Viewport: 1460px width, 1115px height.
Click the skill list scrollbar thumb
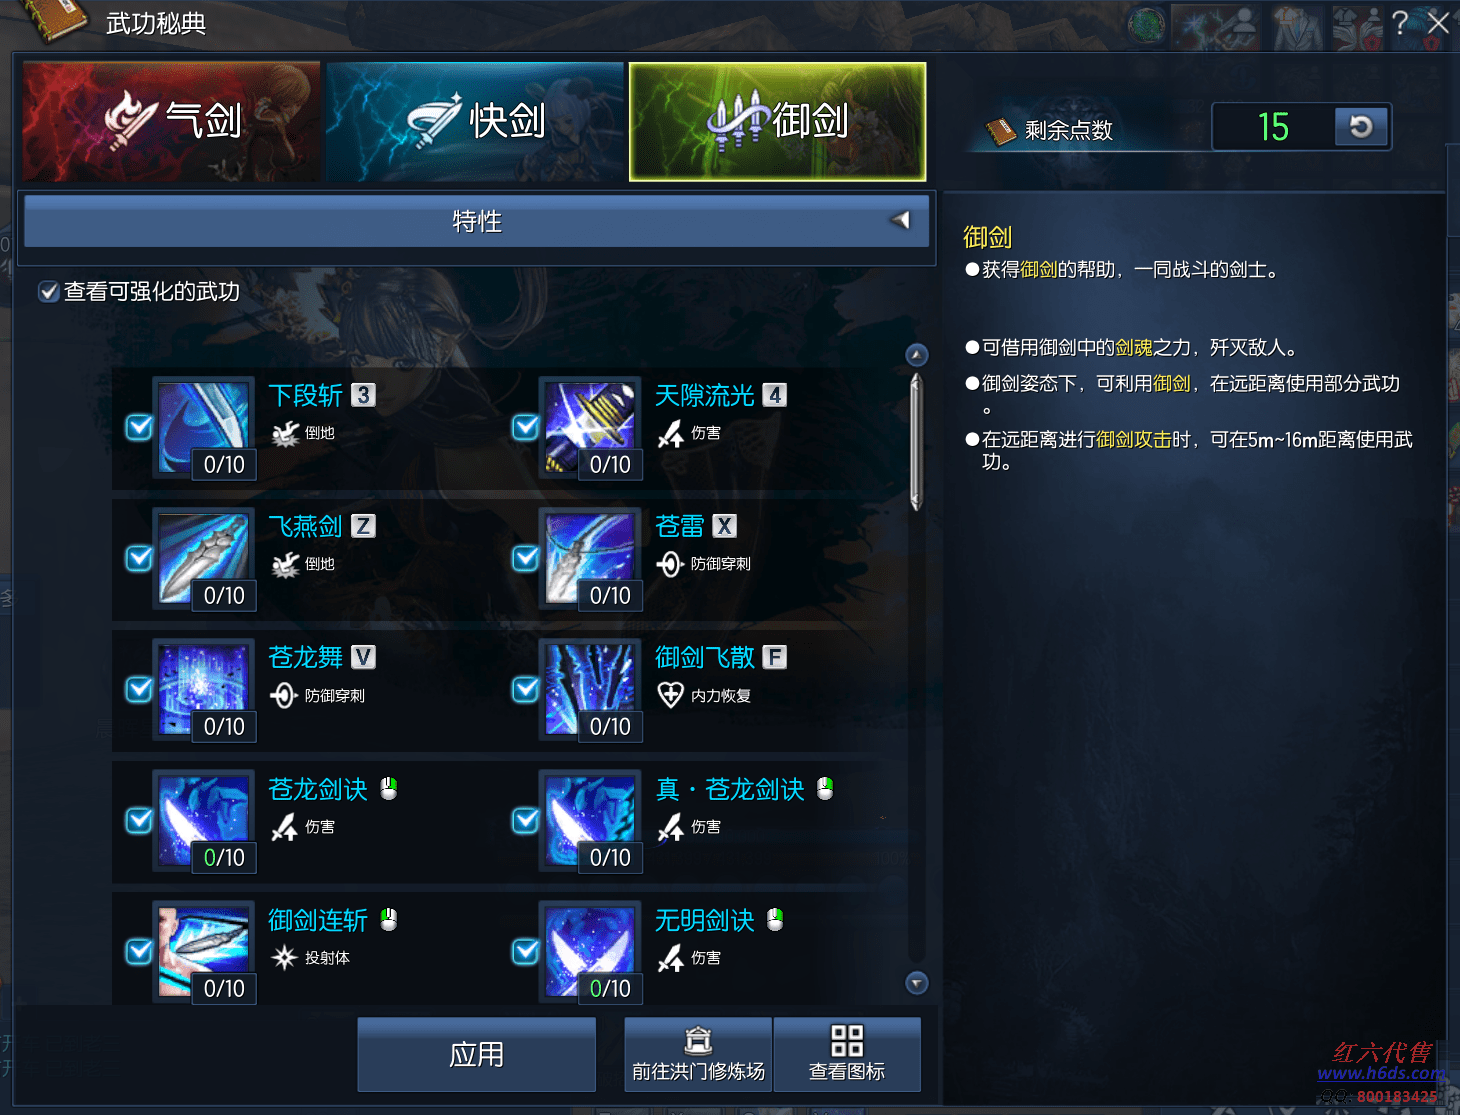[916, 442]
